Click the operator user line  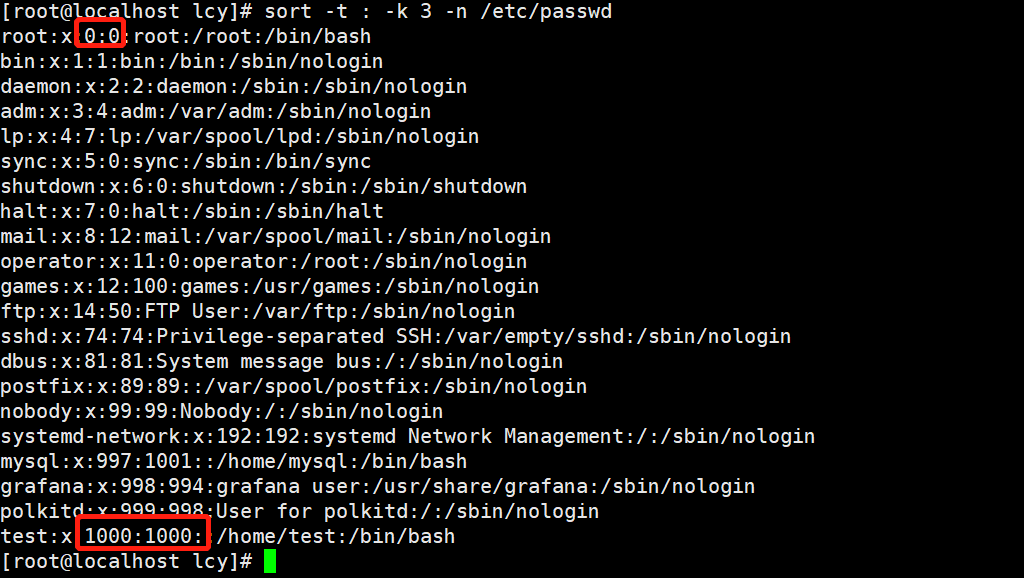[263, 261]
